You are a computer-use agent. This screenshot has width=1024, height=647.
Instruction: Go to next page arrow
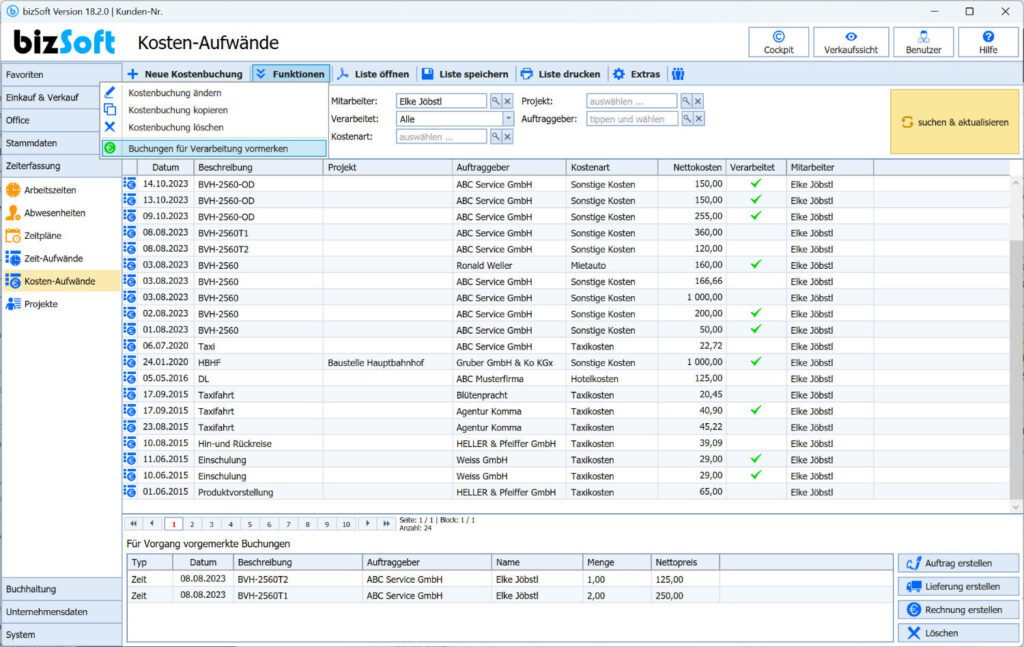(367, 524)
